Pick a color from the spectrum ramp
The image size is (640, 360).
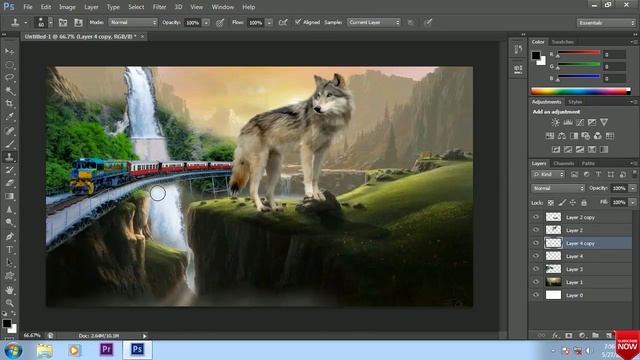(580, 91)
